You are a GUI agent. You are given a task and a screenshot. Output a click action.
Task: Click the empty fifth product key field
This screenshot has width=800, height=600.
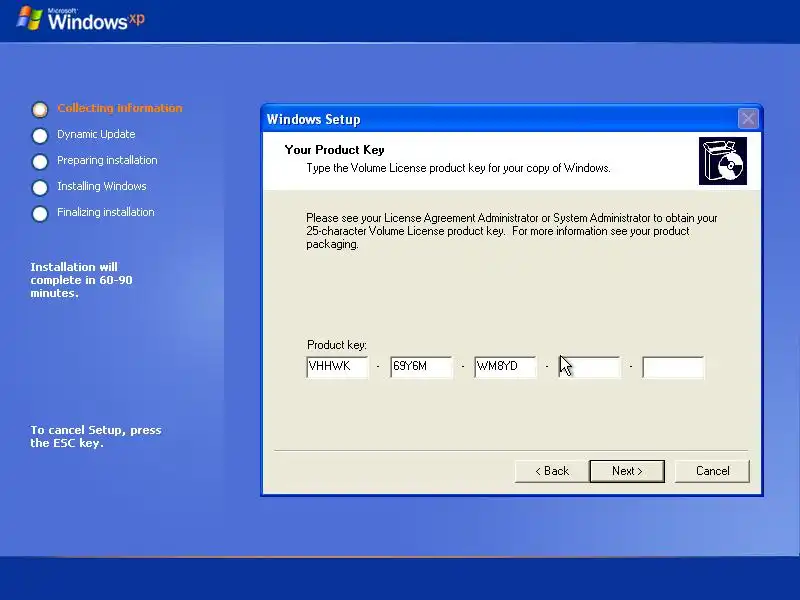[673, 367]
